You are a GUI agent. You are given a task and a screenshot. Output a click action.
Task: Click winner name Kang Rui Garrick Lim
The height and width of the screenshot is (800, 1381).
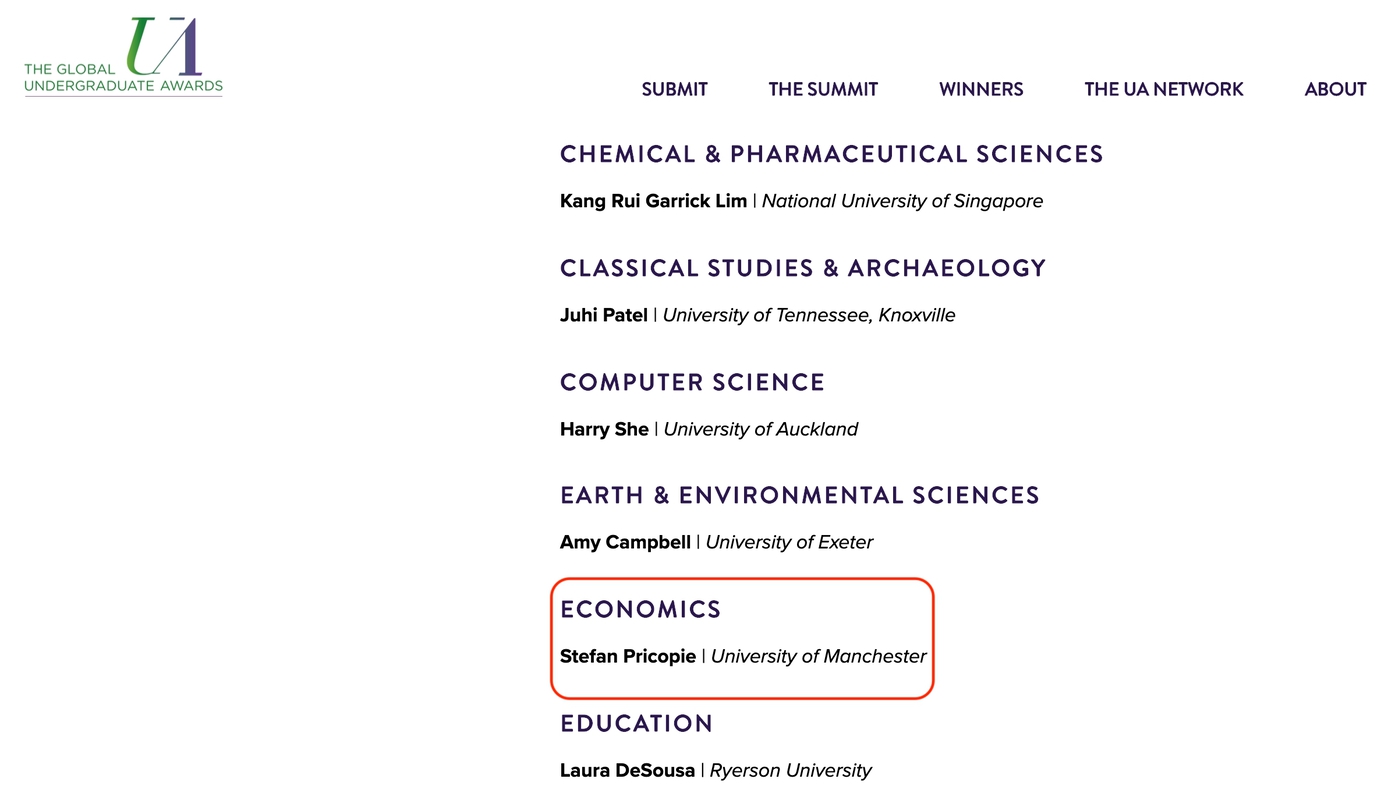pos(653,201)
